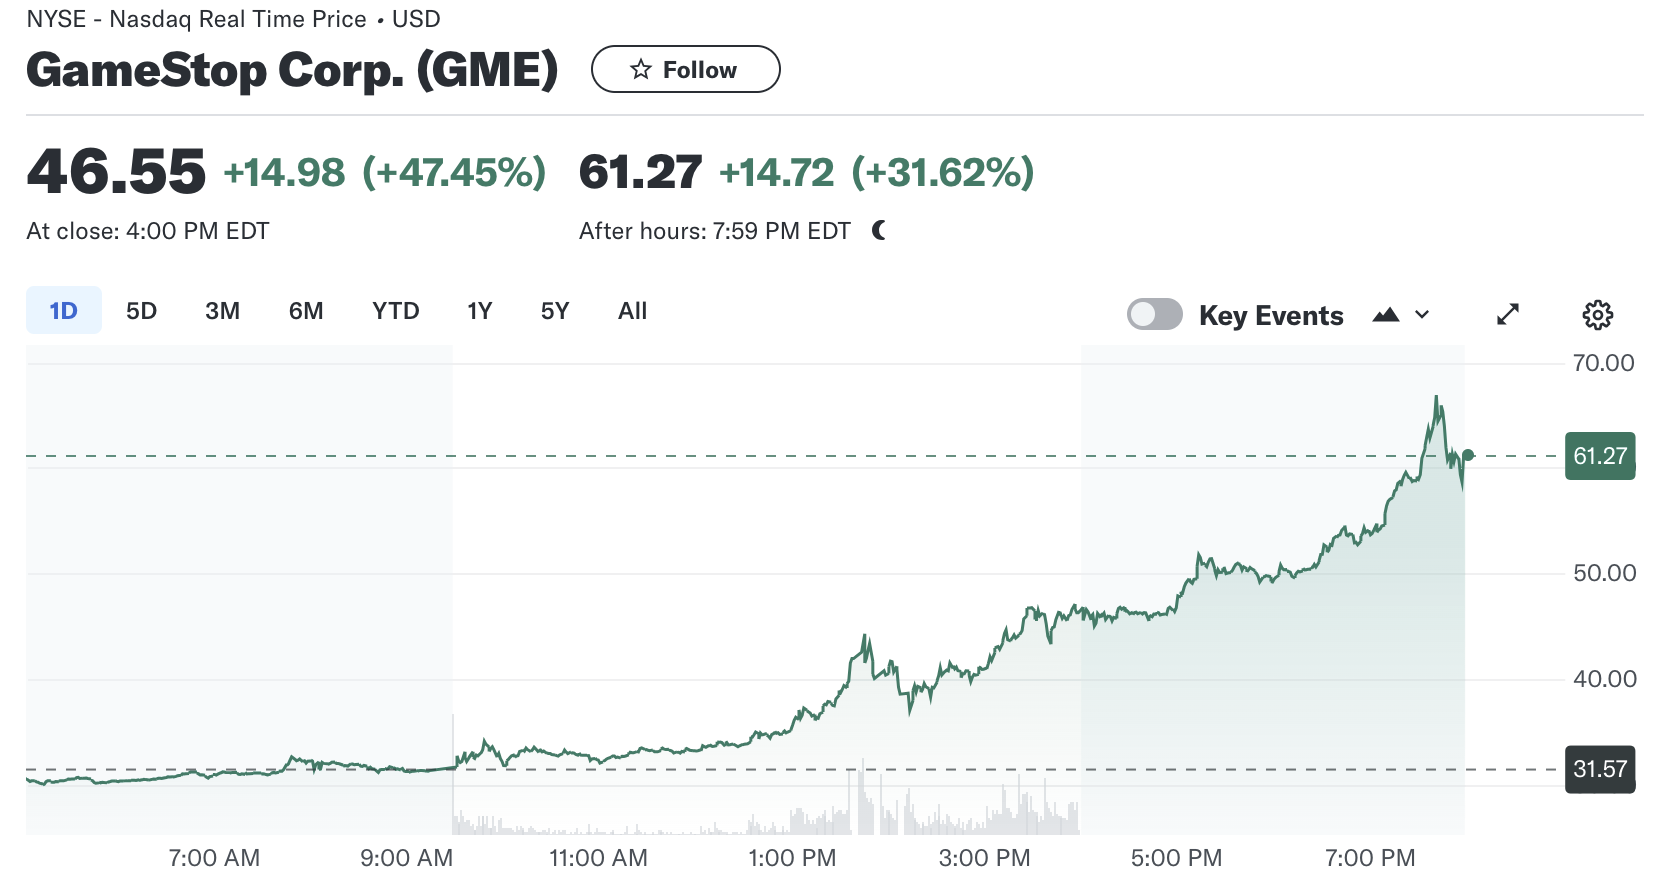Switch to 5D time range

[141, 310]
